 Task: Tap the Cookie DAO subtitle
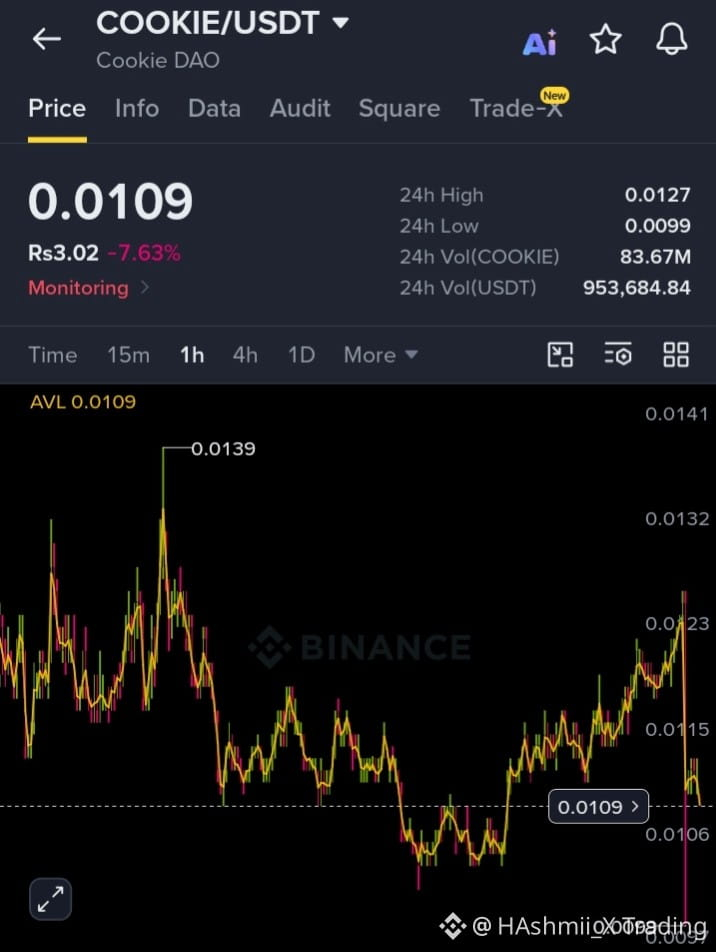158,60
